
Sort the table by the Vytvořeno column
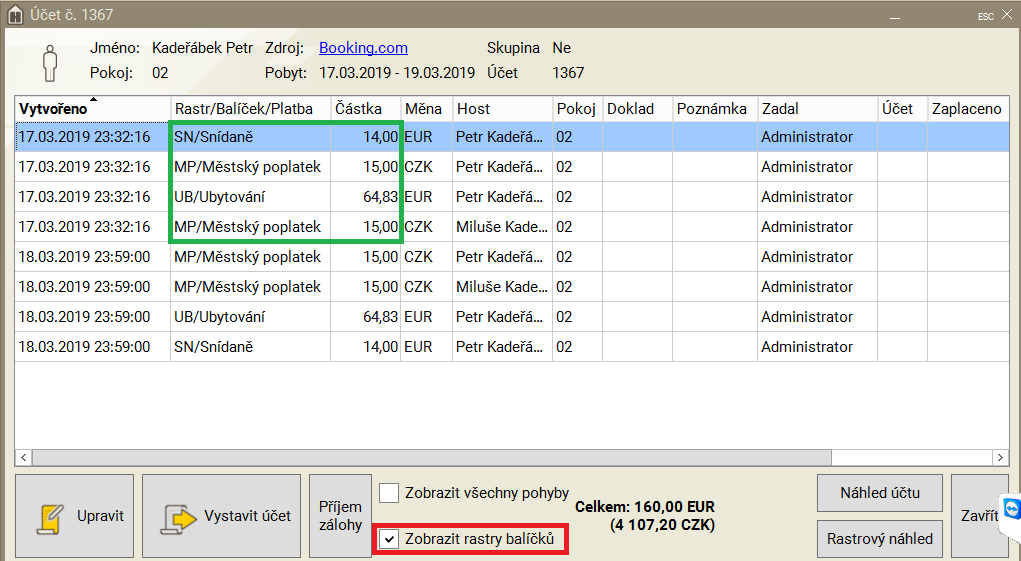pyautogui.click(x=92, y=108)
